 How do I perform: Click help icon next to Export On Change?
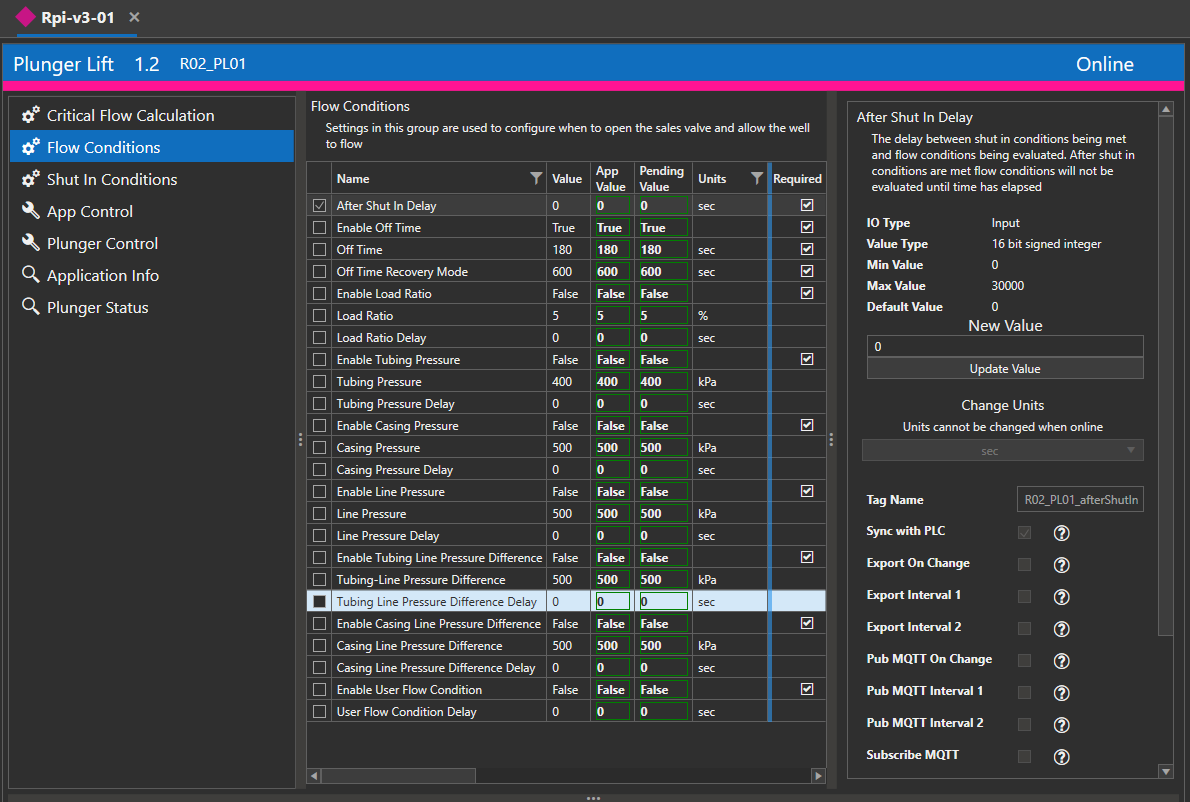(x=1062, y=565)
